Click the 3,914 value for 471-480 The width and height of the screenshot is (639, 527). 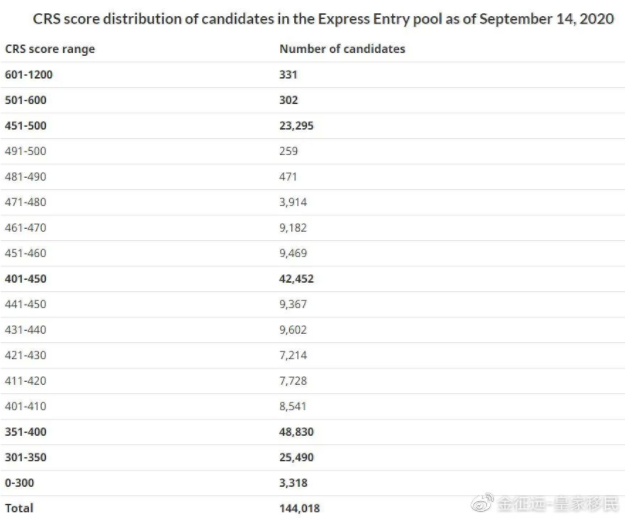click(x=293, y=202)
